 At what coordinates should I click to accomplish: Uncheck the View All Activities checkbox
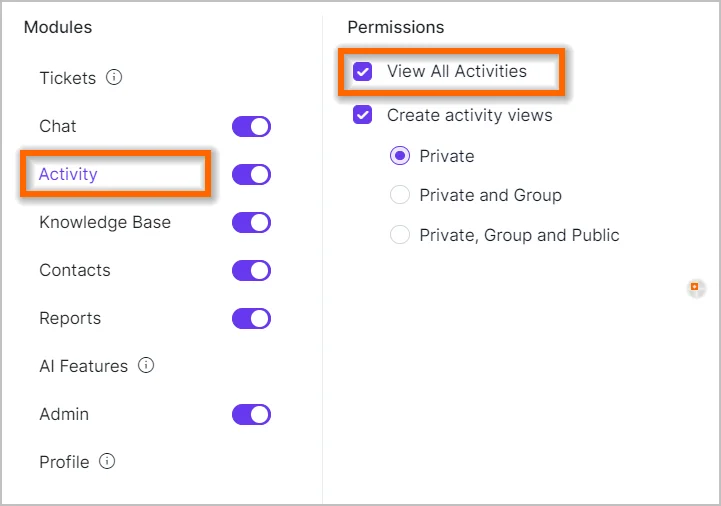tap(363, 72)
